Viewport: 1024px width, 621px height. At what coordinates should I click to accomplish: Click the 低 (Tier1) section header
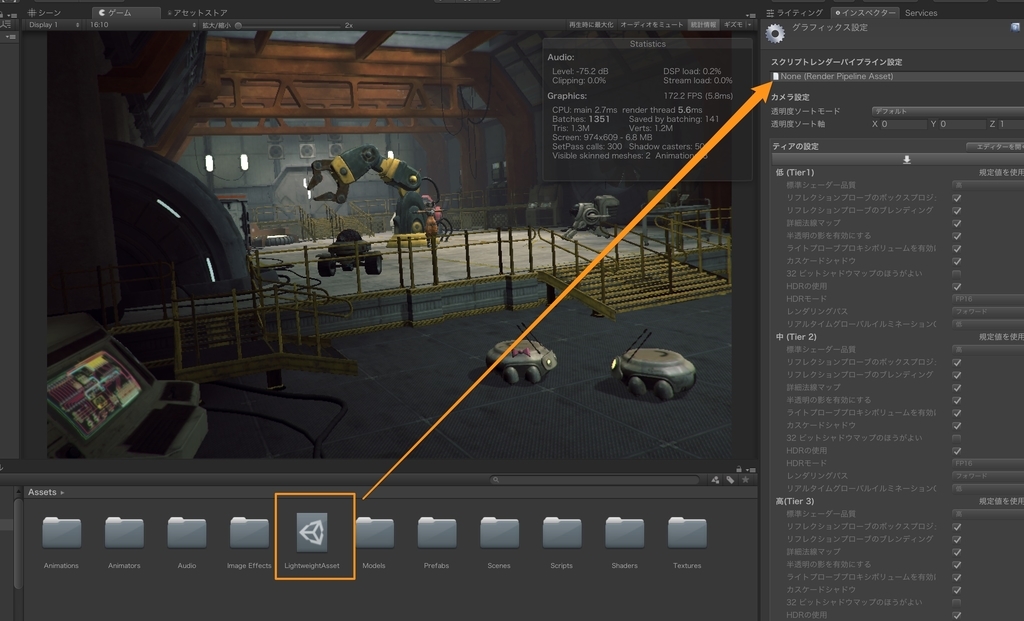795,172
